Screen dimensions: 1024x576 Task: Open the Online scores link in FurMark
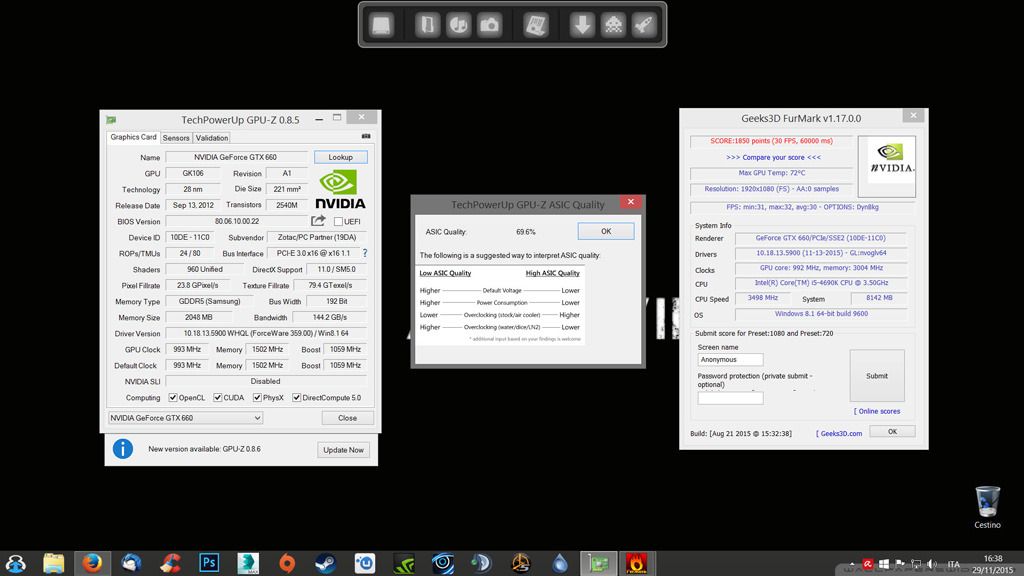[x=879, y=411]
